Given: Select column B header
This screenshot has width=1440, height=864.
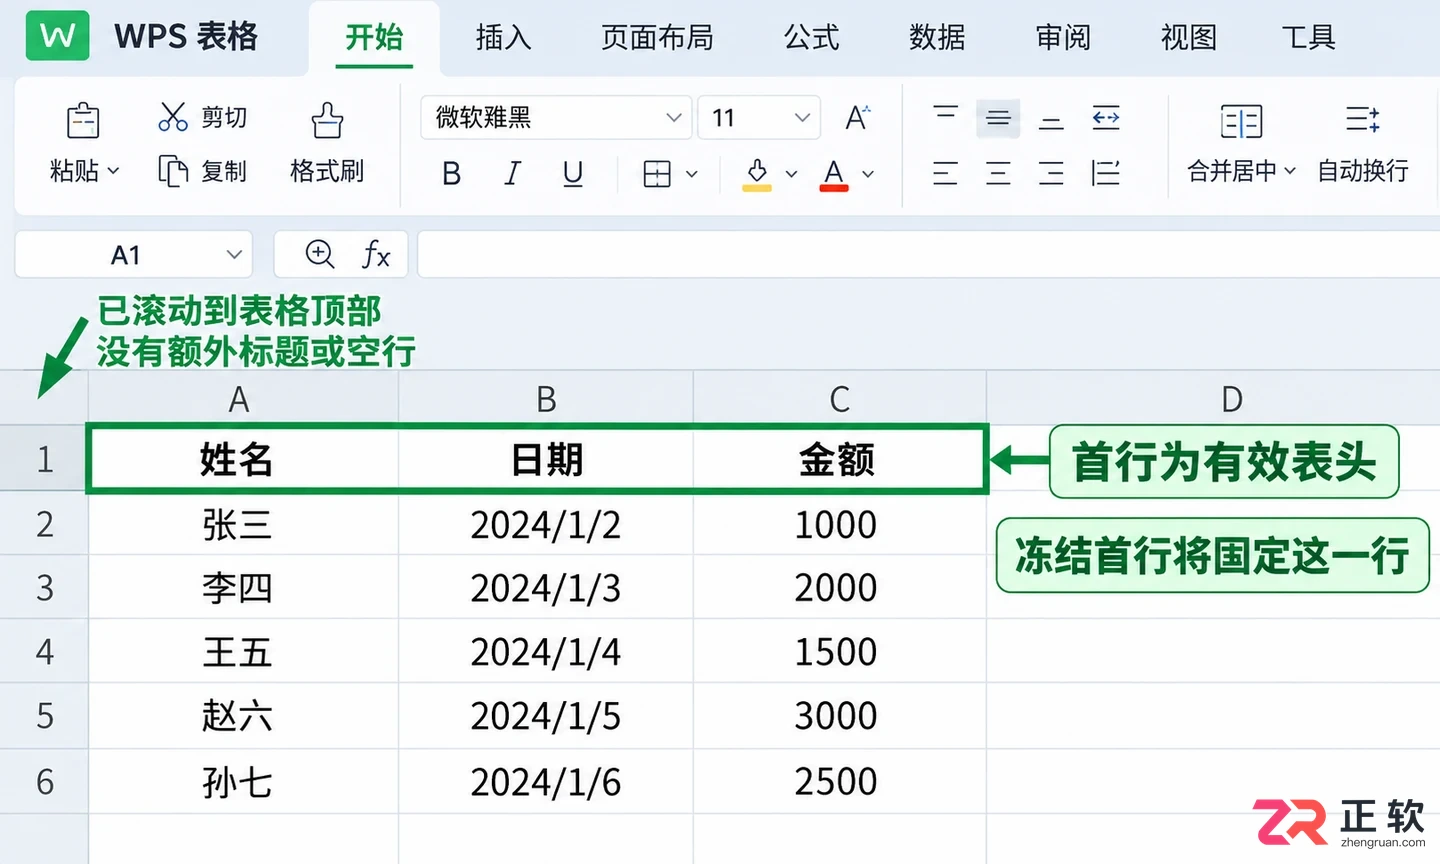Looking at the screenshot, I should [x=546, y=399].
